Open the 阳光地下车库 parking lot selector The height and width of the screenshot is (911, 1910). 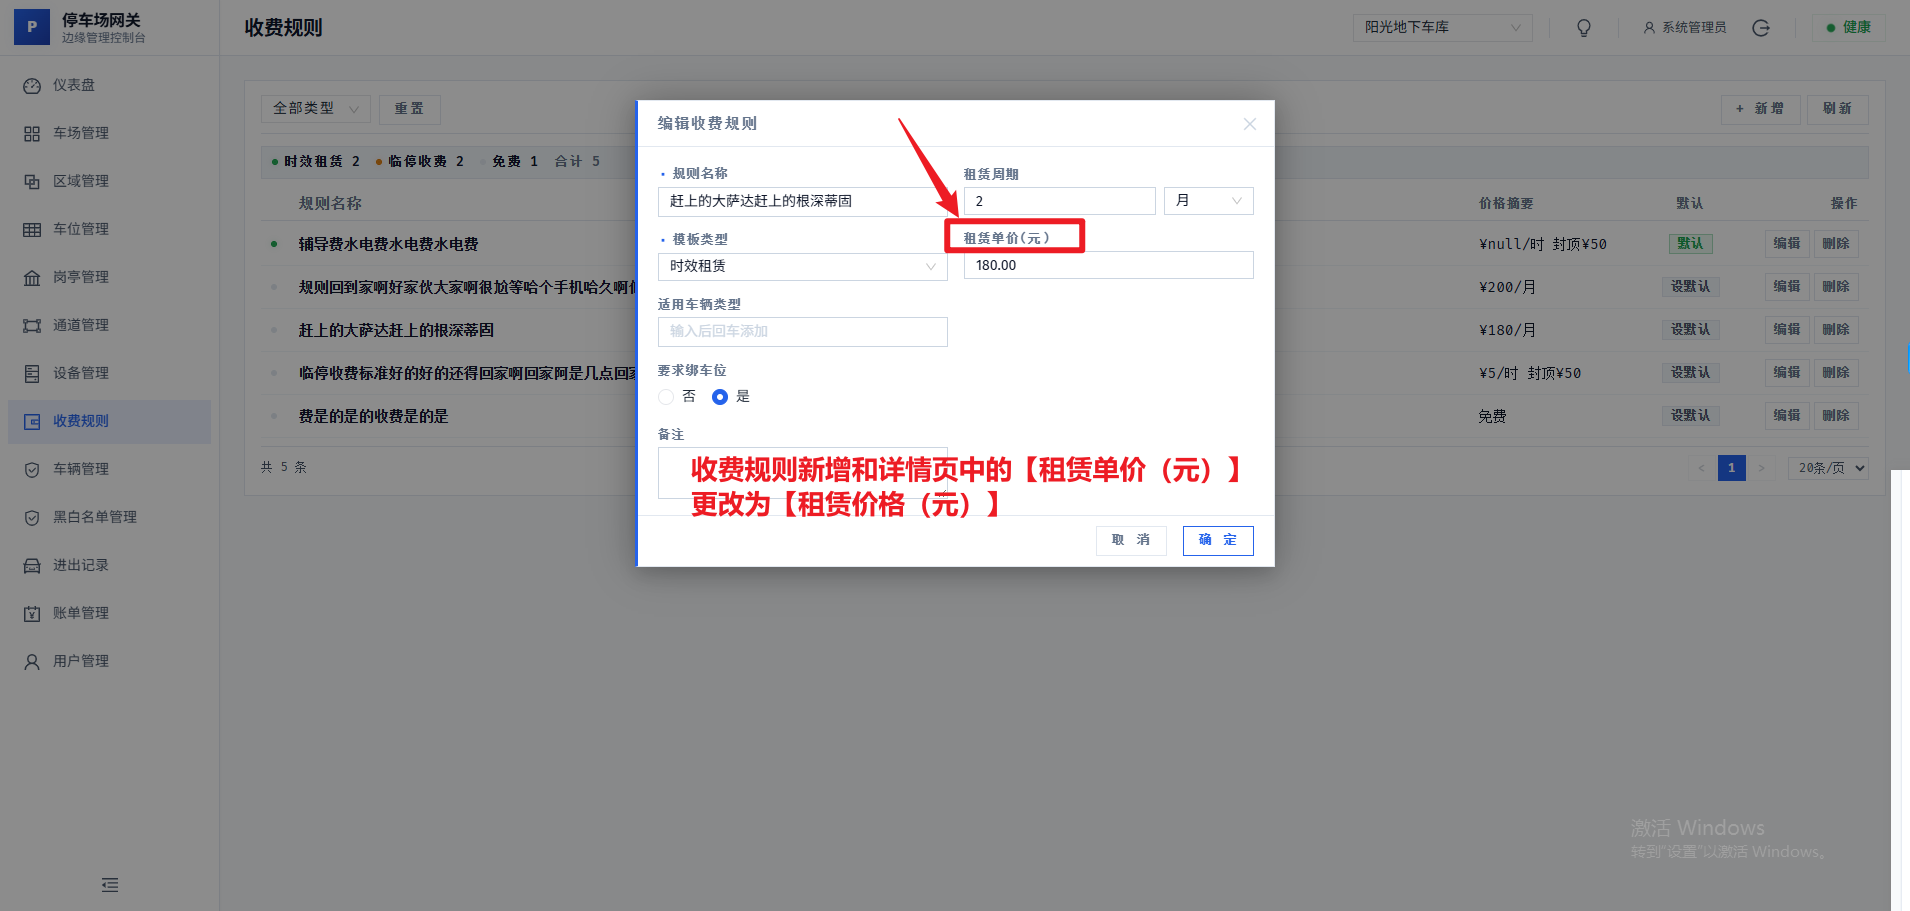1441,27
